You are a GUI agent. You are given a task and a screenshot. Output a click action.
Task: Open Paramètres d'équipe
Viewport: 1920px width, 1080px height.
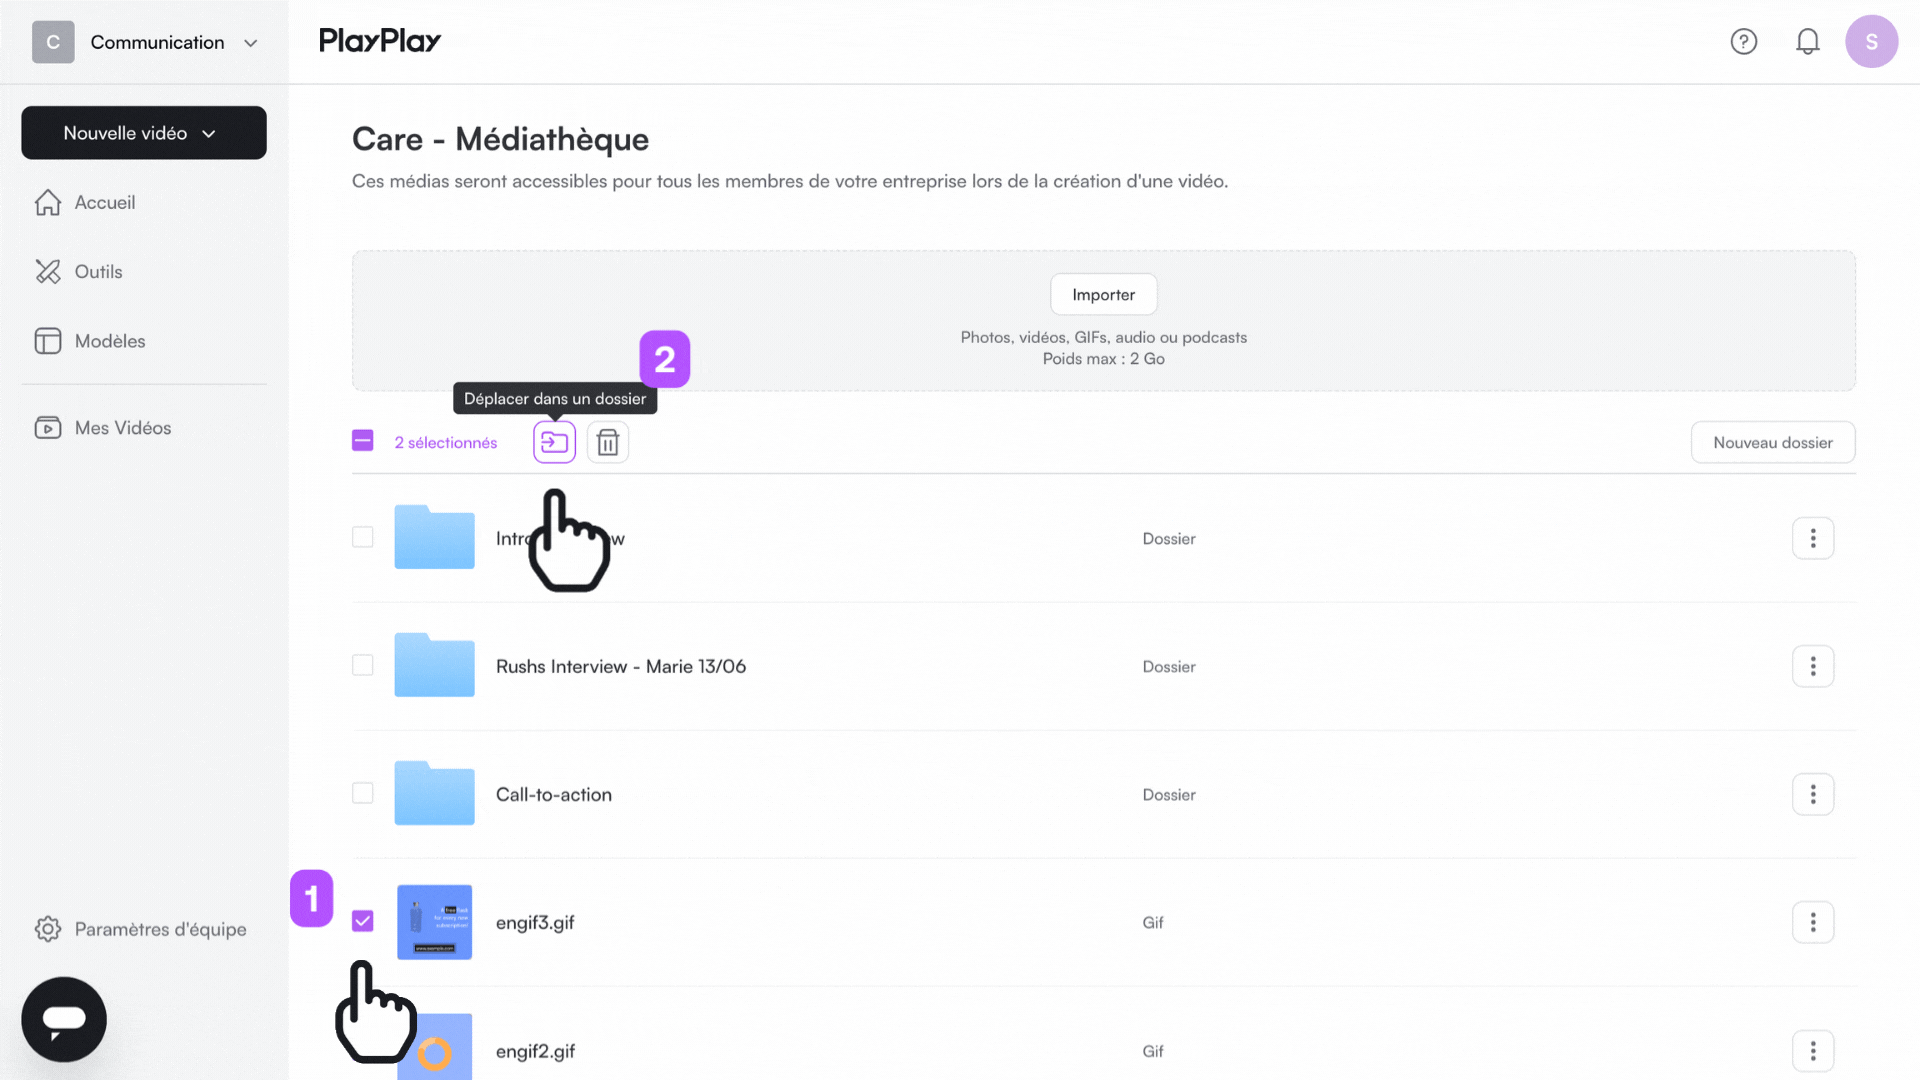pyautogui.click(x=161, y=929)
